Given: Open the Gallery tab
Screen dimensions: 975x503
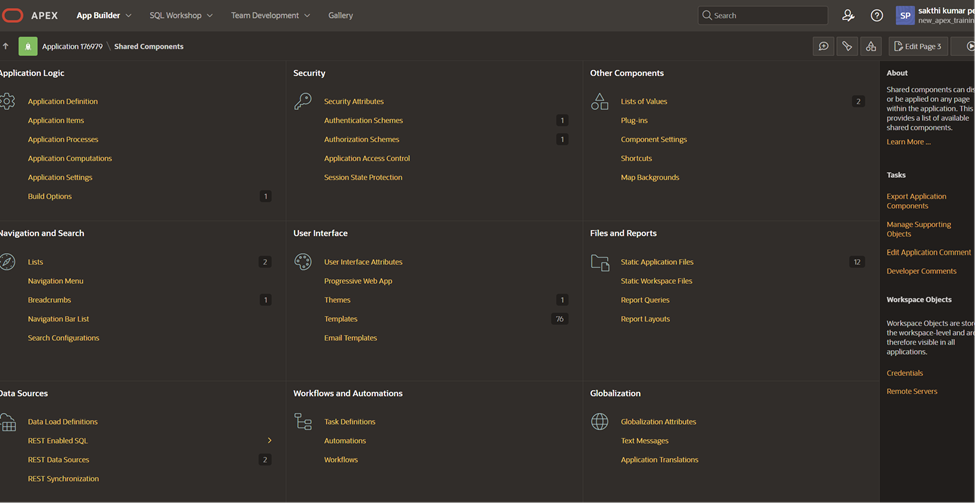Looking at the screenshot, I should (x=340, y=16).
